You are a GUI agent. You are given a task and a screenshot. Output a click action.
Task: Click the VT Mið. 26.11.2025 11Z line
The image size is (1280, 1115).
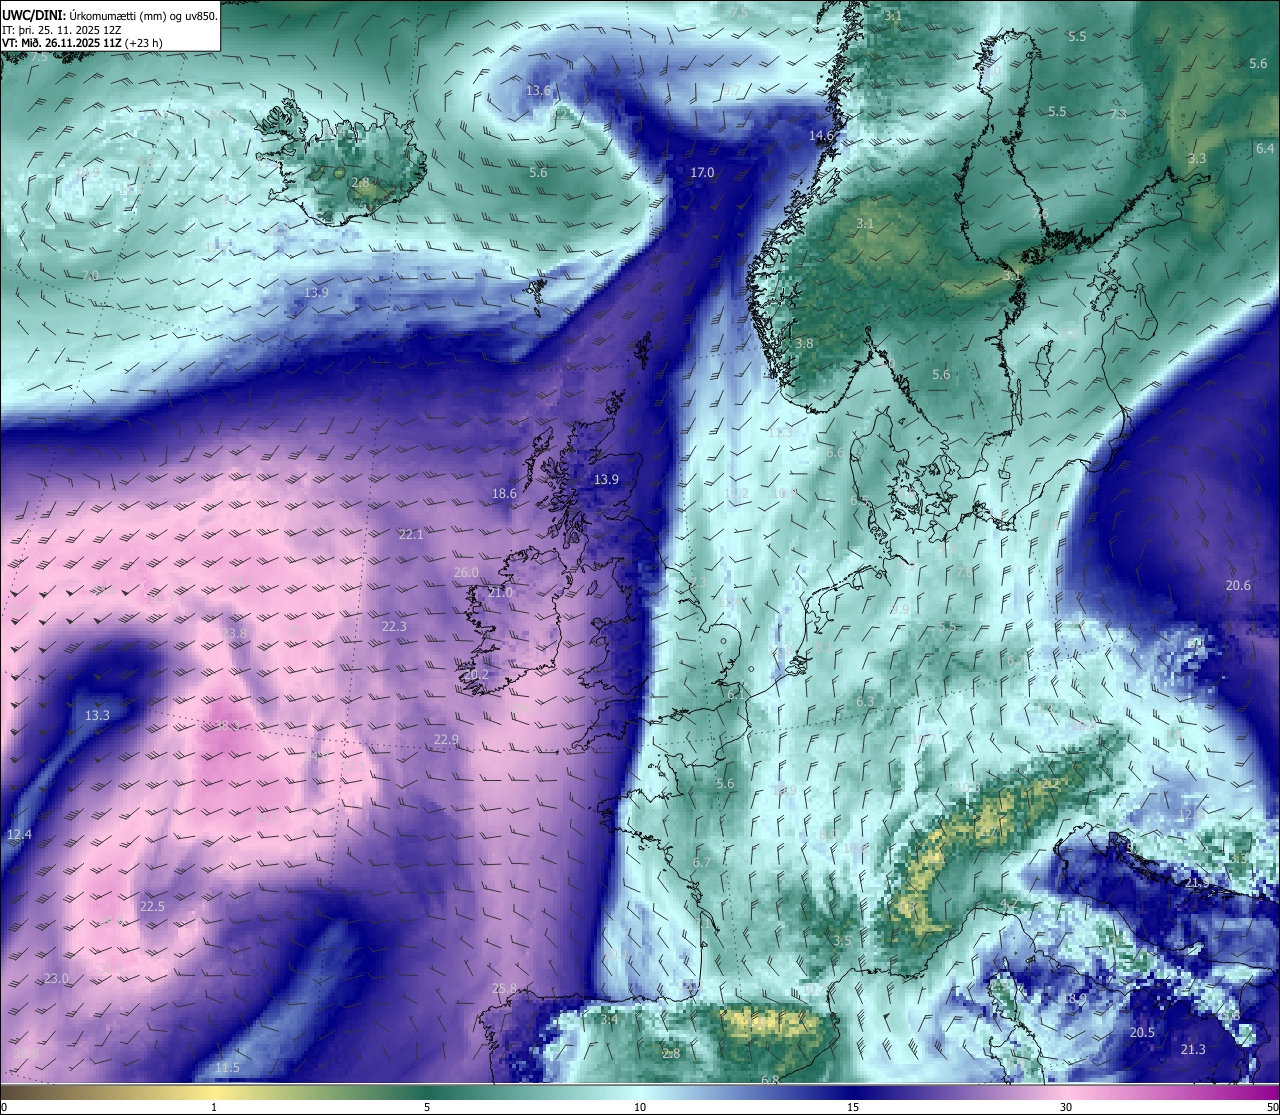(82, 43)
